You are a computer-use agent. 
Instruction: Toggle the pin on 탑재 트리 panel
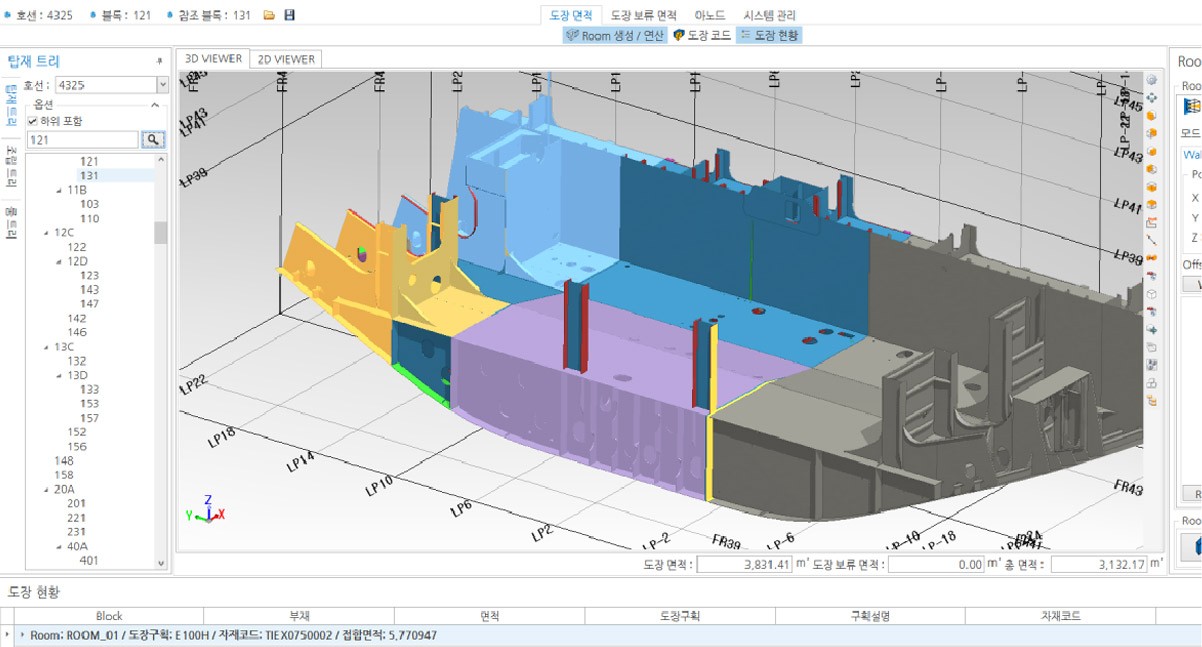[x=159, y=59]
